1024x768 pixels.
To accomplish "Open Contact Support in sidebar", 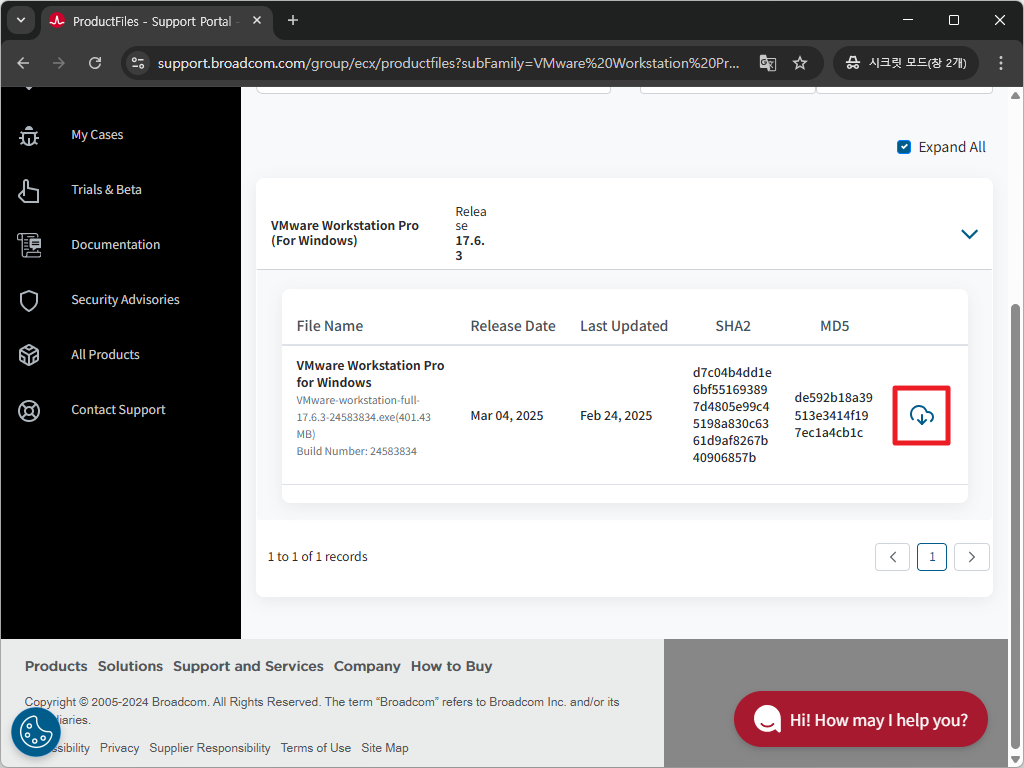I will click(118, 409).
